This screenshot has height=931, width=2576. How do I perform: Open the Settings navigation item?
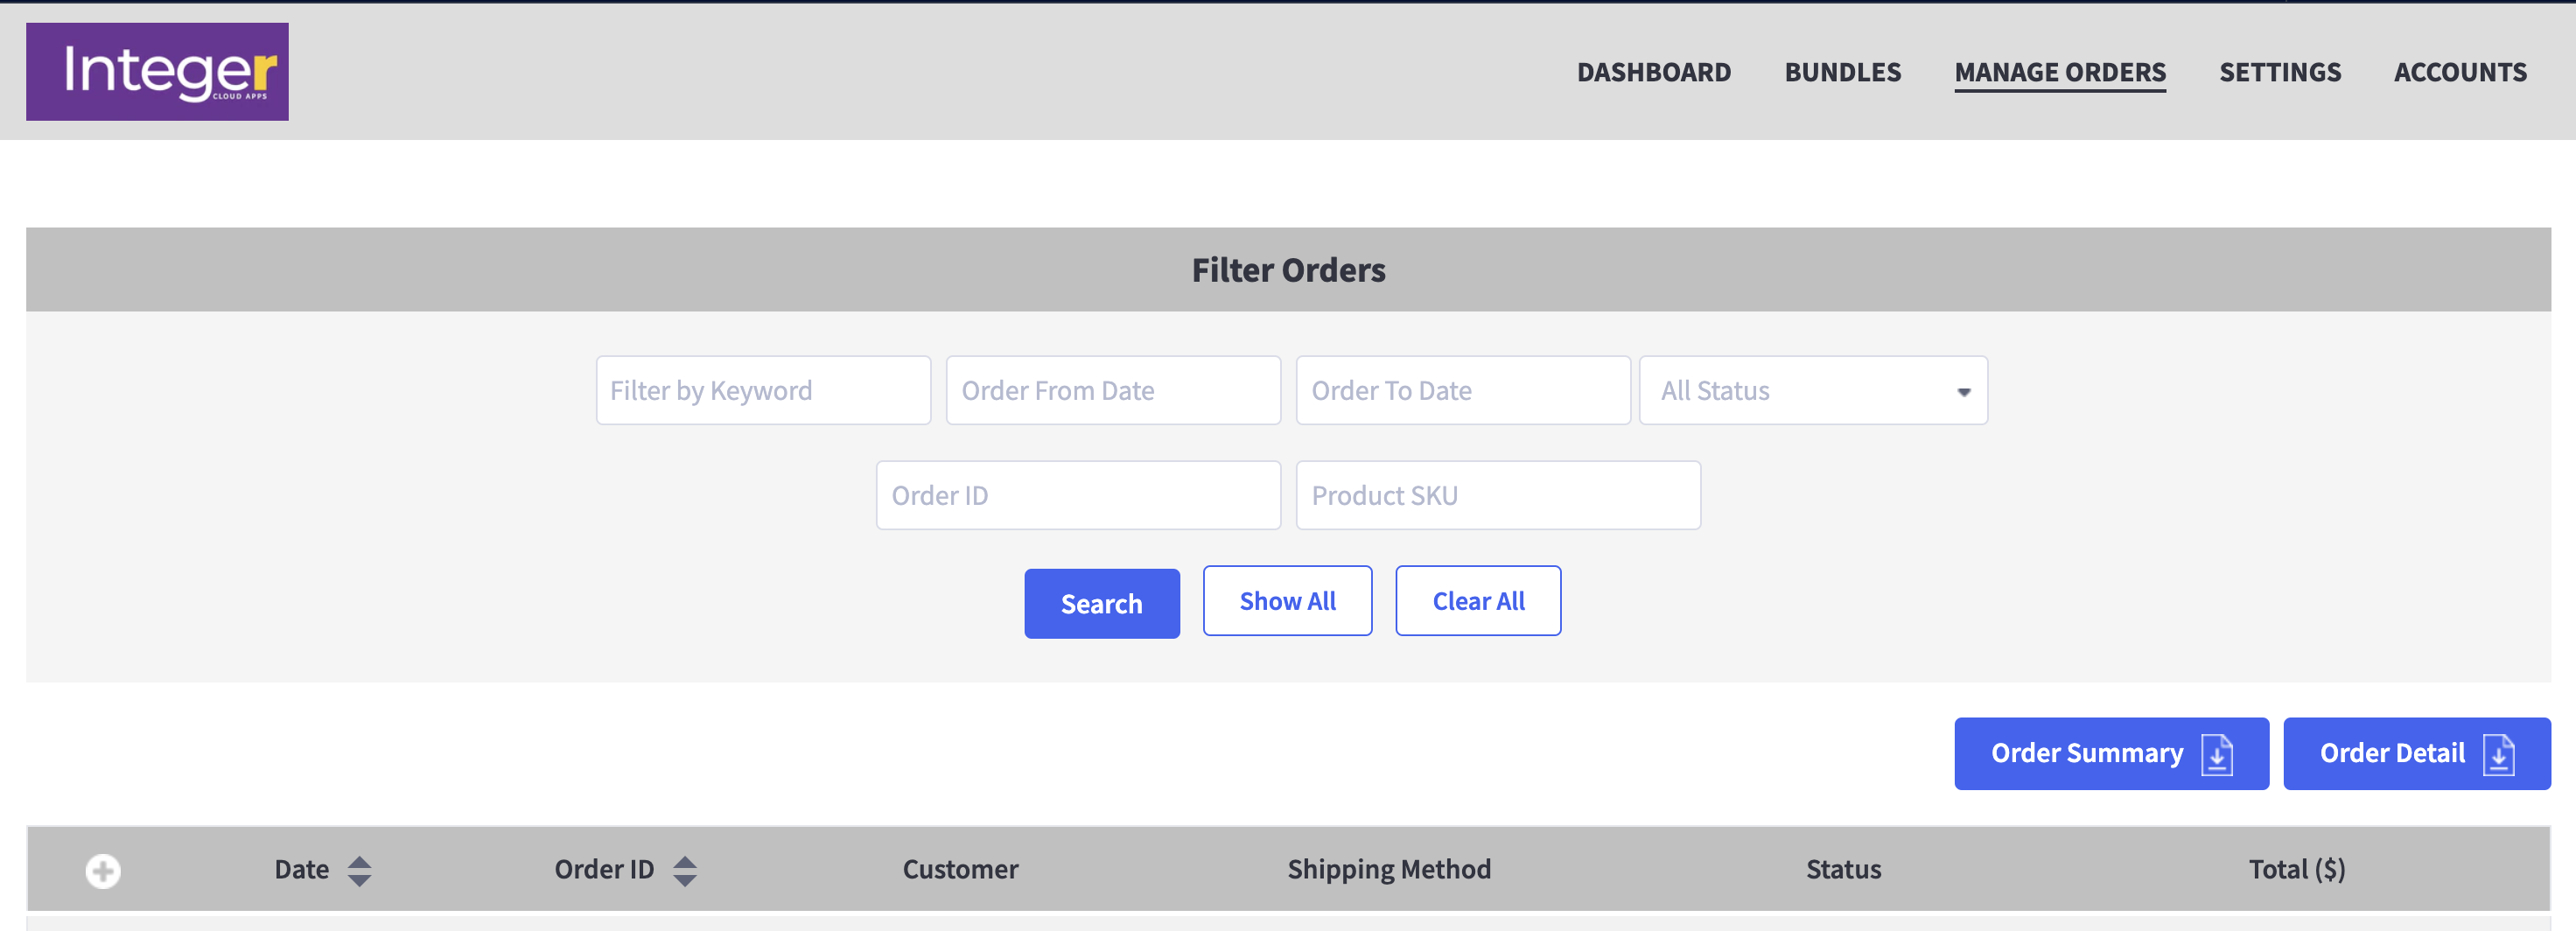(2280, 72)
